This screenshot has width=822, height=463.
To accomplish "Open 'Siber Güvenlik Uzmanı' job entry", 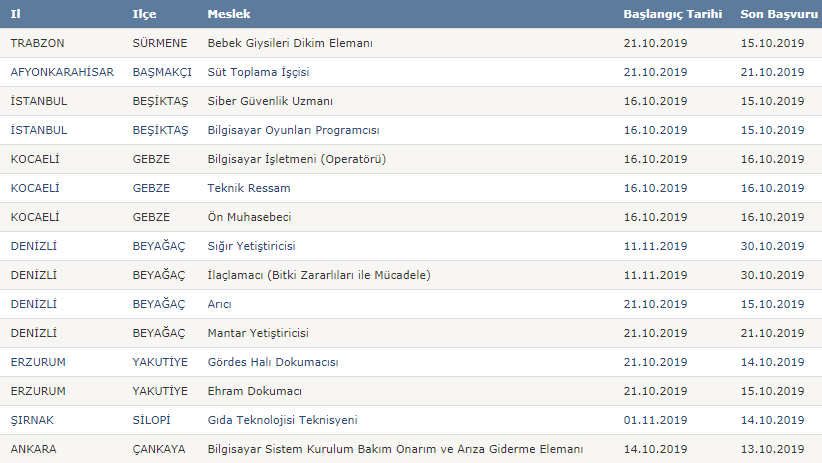I will pyautogui.click(x=270, y=101).
